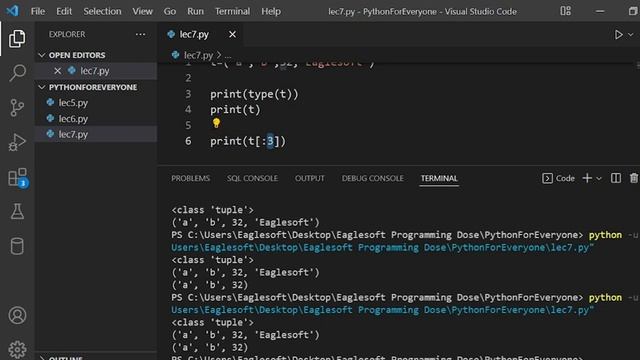Click the print(t[:3]) code line
The width and height of the screenshot is (640, 360).
click(248, 141)
